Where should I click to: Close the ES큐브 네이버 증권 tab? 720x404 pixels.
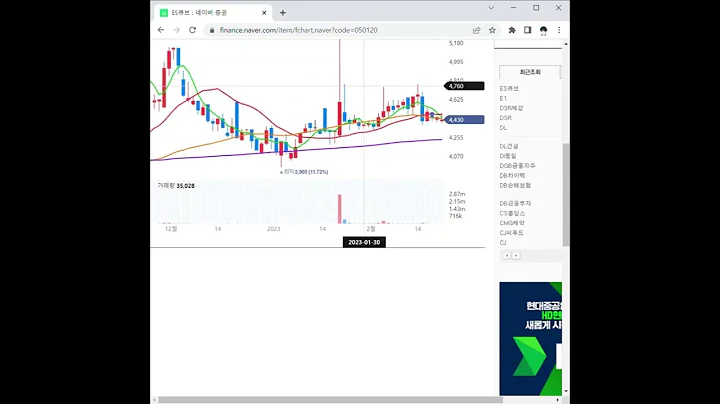pos(264,13)
